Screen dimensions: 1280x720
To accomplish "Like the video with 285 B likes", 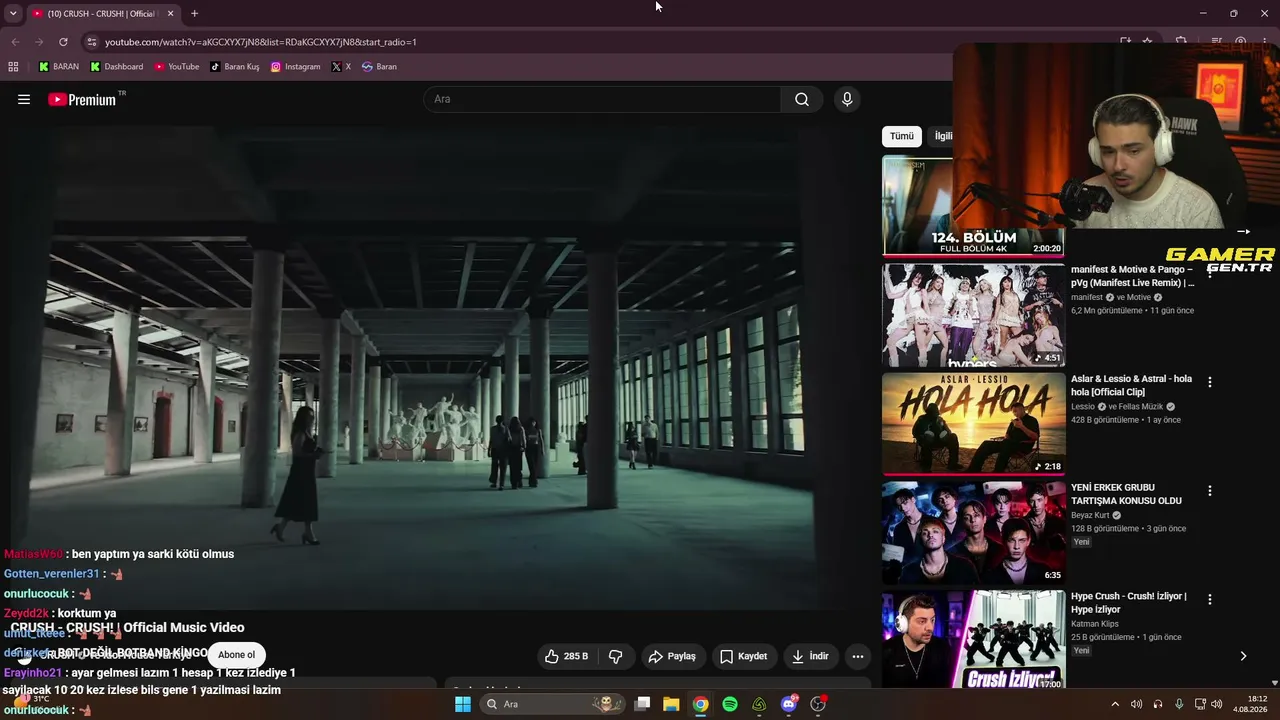I will click(566, 656).
